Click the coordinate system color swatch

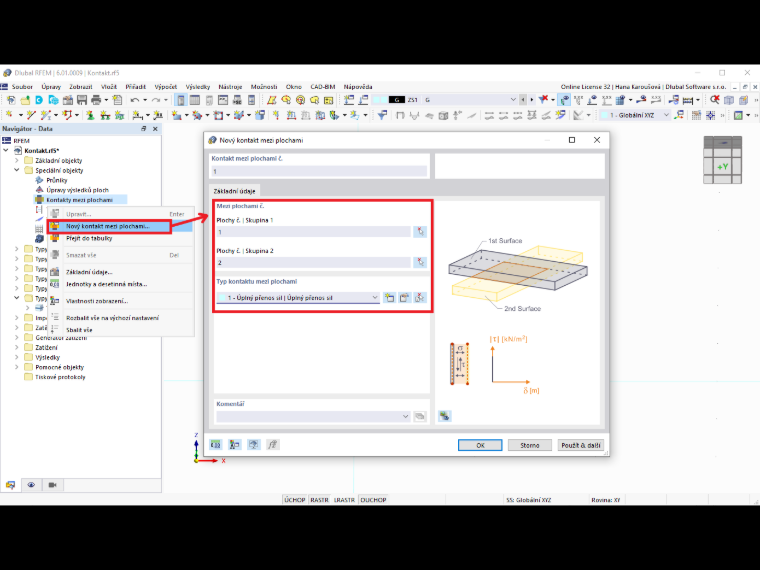point(604,115)
